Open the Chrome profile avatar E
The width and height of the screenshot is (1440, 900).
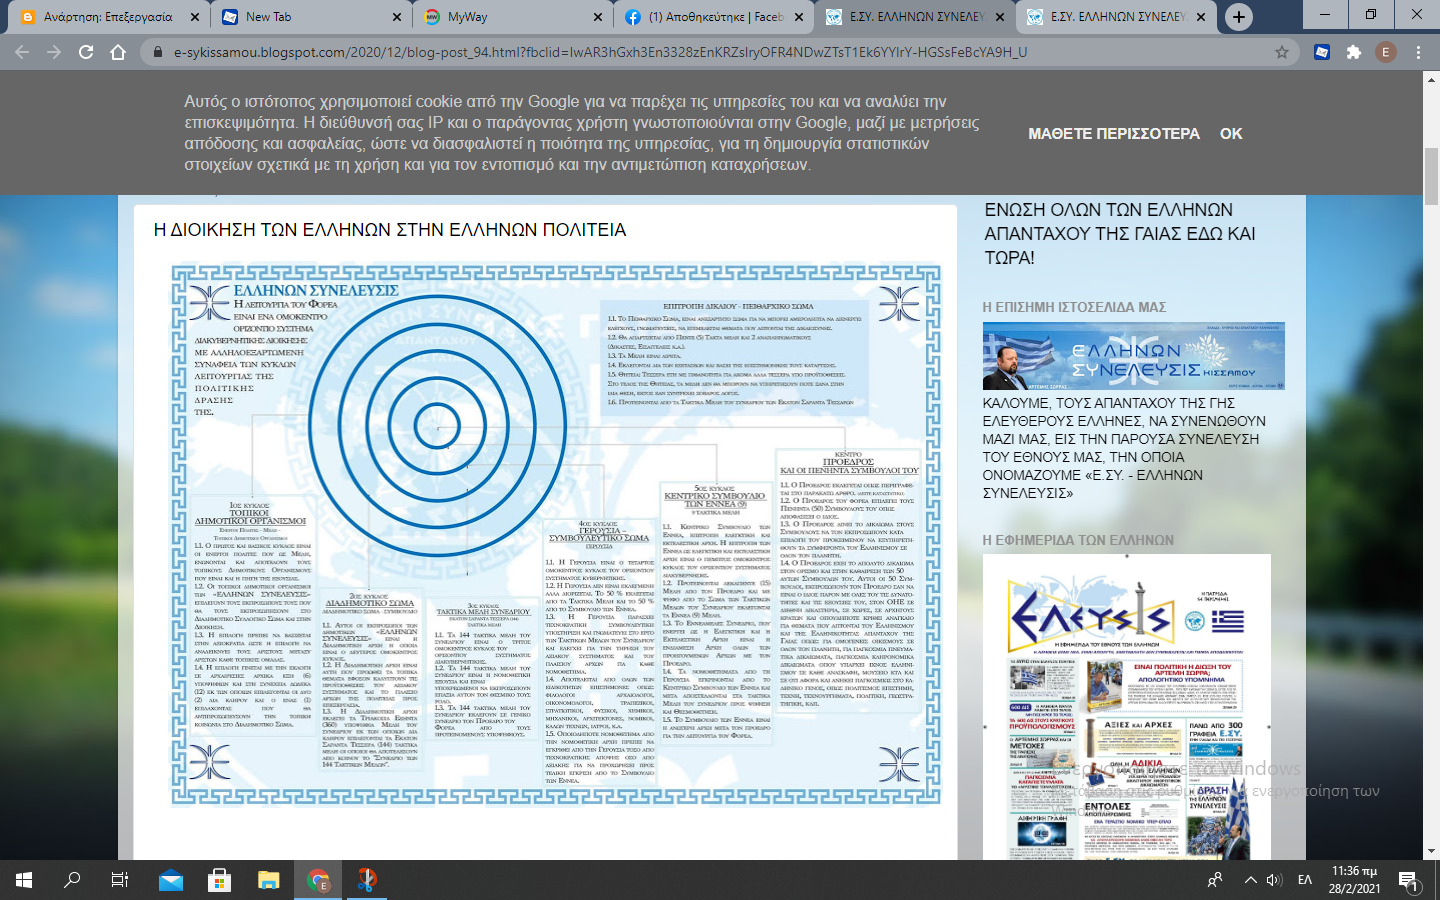1386,52
